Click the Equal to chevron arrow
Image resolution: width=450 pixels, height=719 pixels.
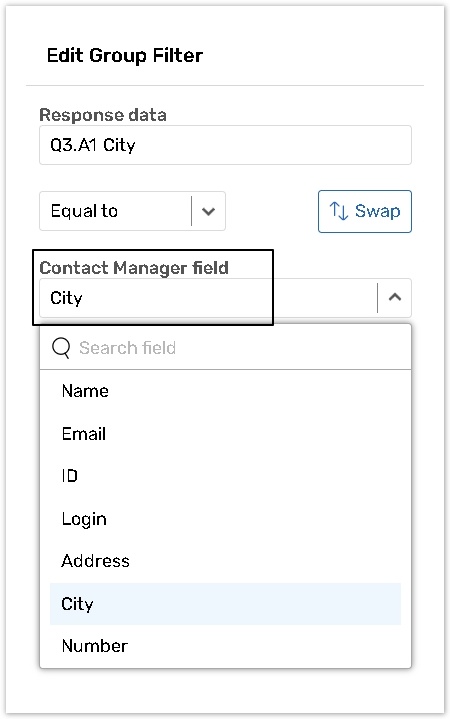[209, 211]
